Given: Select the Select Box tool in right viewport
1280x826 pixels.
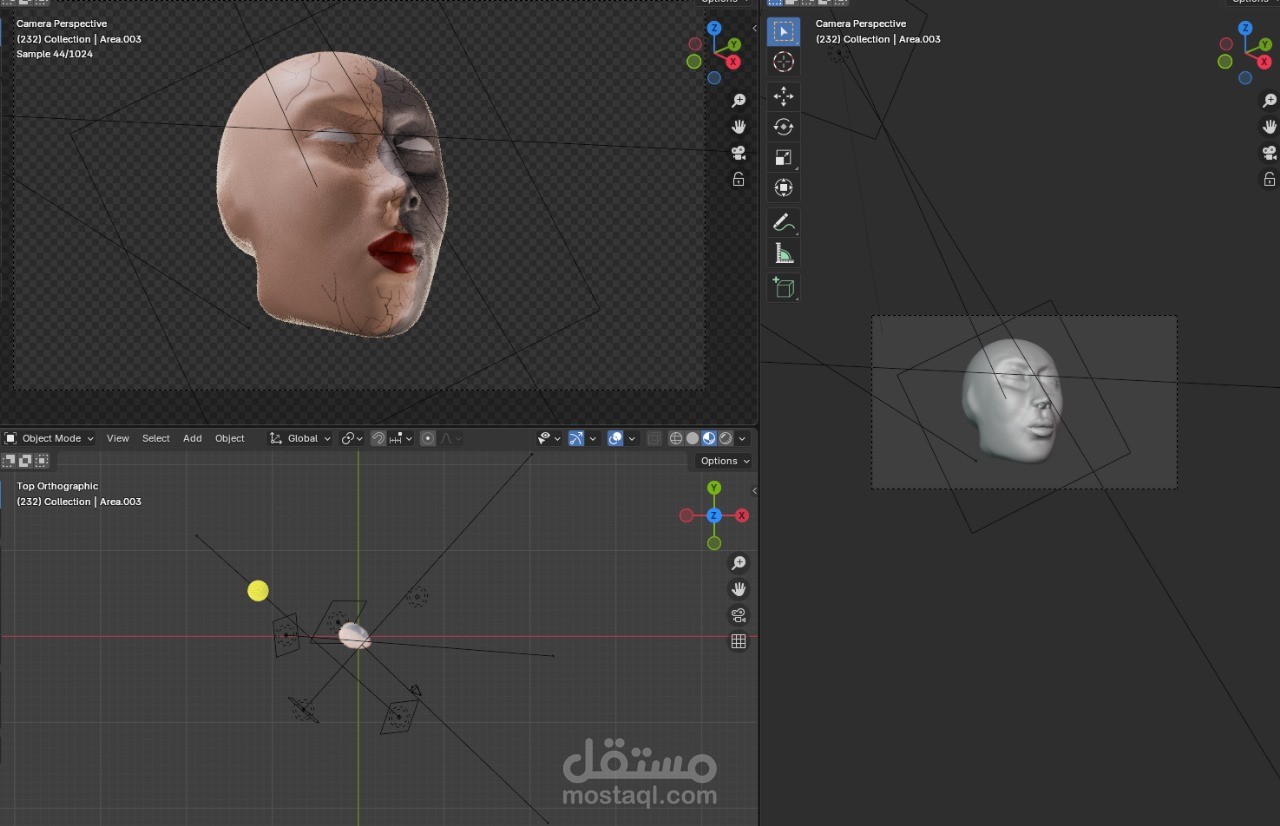Looking at the screenshot, I should pos(783,31).
